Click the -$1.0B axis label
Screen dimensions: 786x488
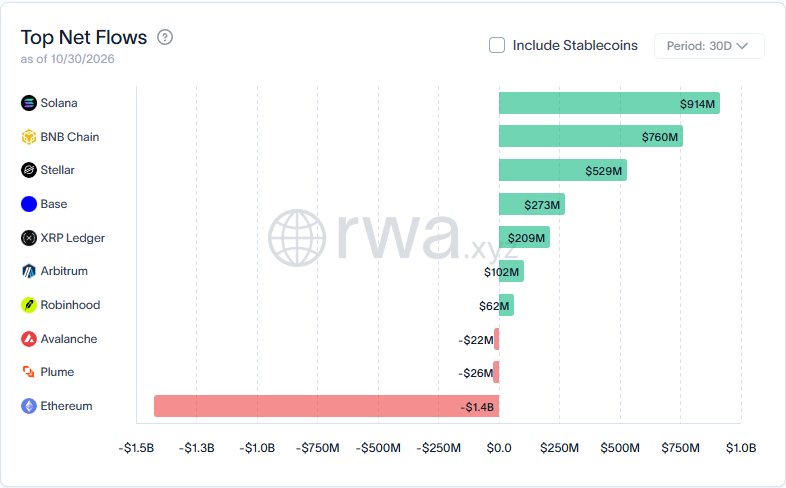click(x=257, y=448)
